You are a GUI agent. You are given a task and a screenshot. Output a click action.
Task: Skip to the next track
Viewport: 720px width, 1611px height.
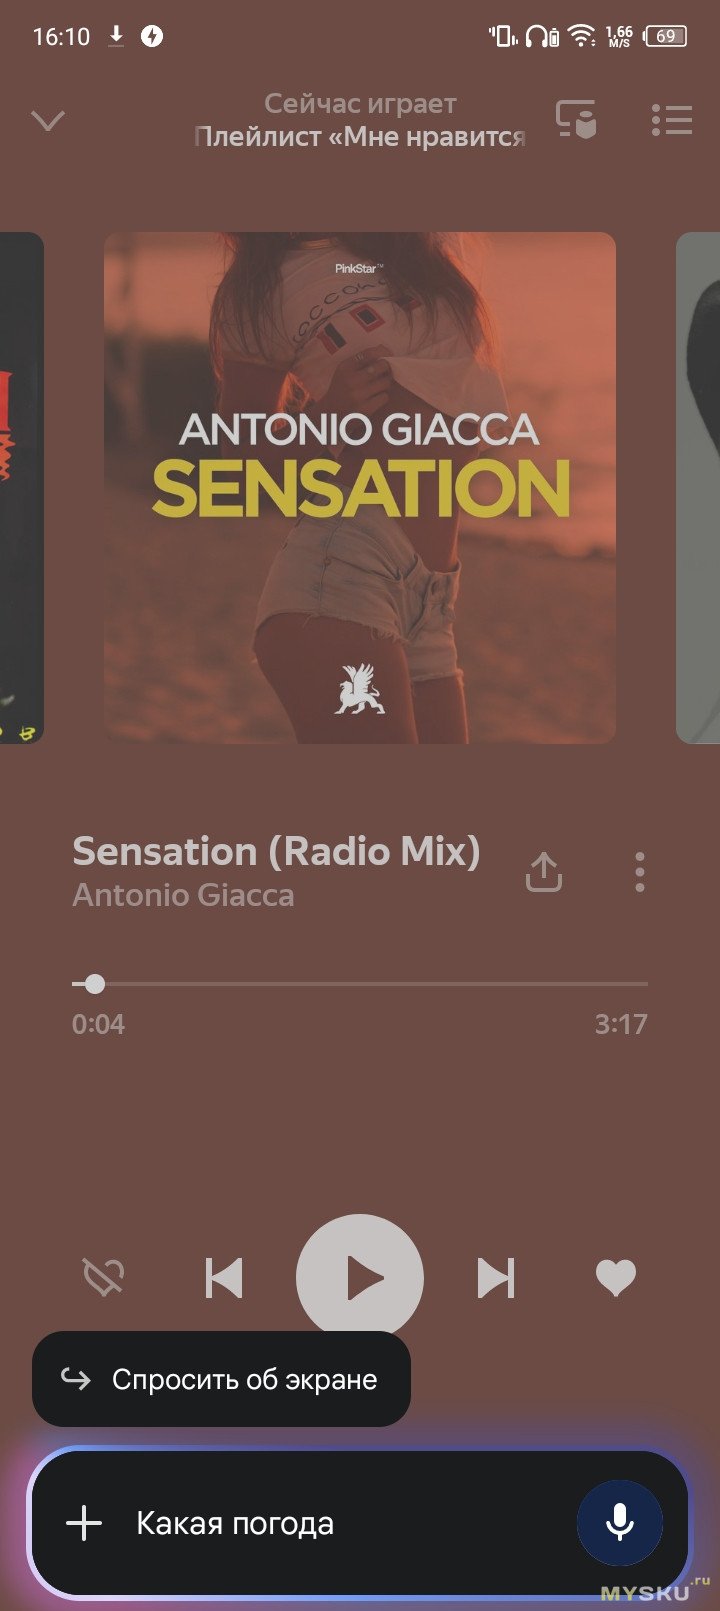tap(496, 1278)
